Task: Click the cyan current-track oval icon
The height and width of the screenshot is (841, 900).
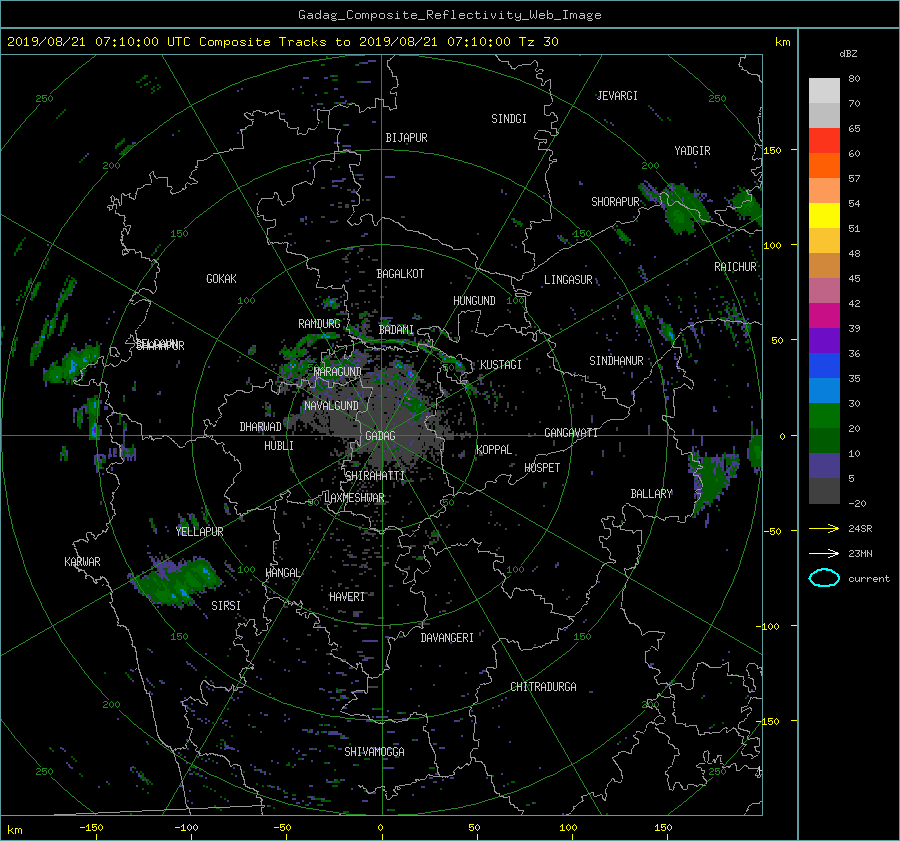Action: (x=824, y=578)
